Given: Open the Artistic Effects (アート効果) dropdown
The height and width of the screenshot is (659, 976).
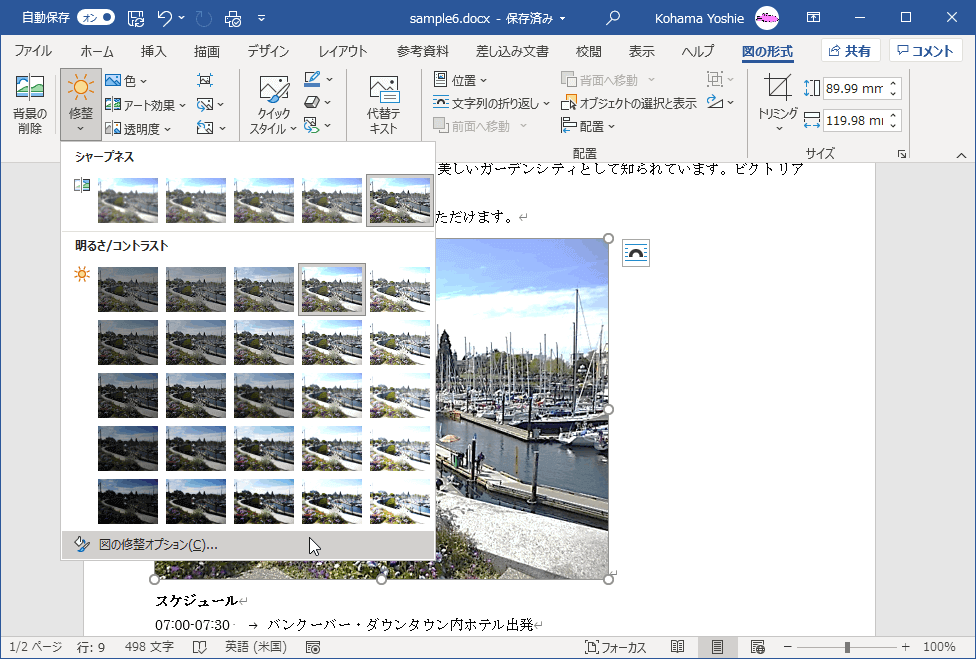Looking at the screenshot, I should [146, 105].
